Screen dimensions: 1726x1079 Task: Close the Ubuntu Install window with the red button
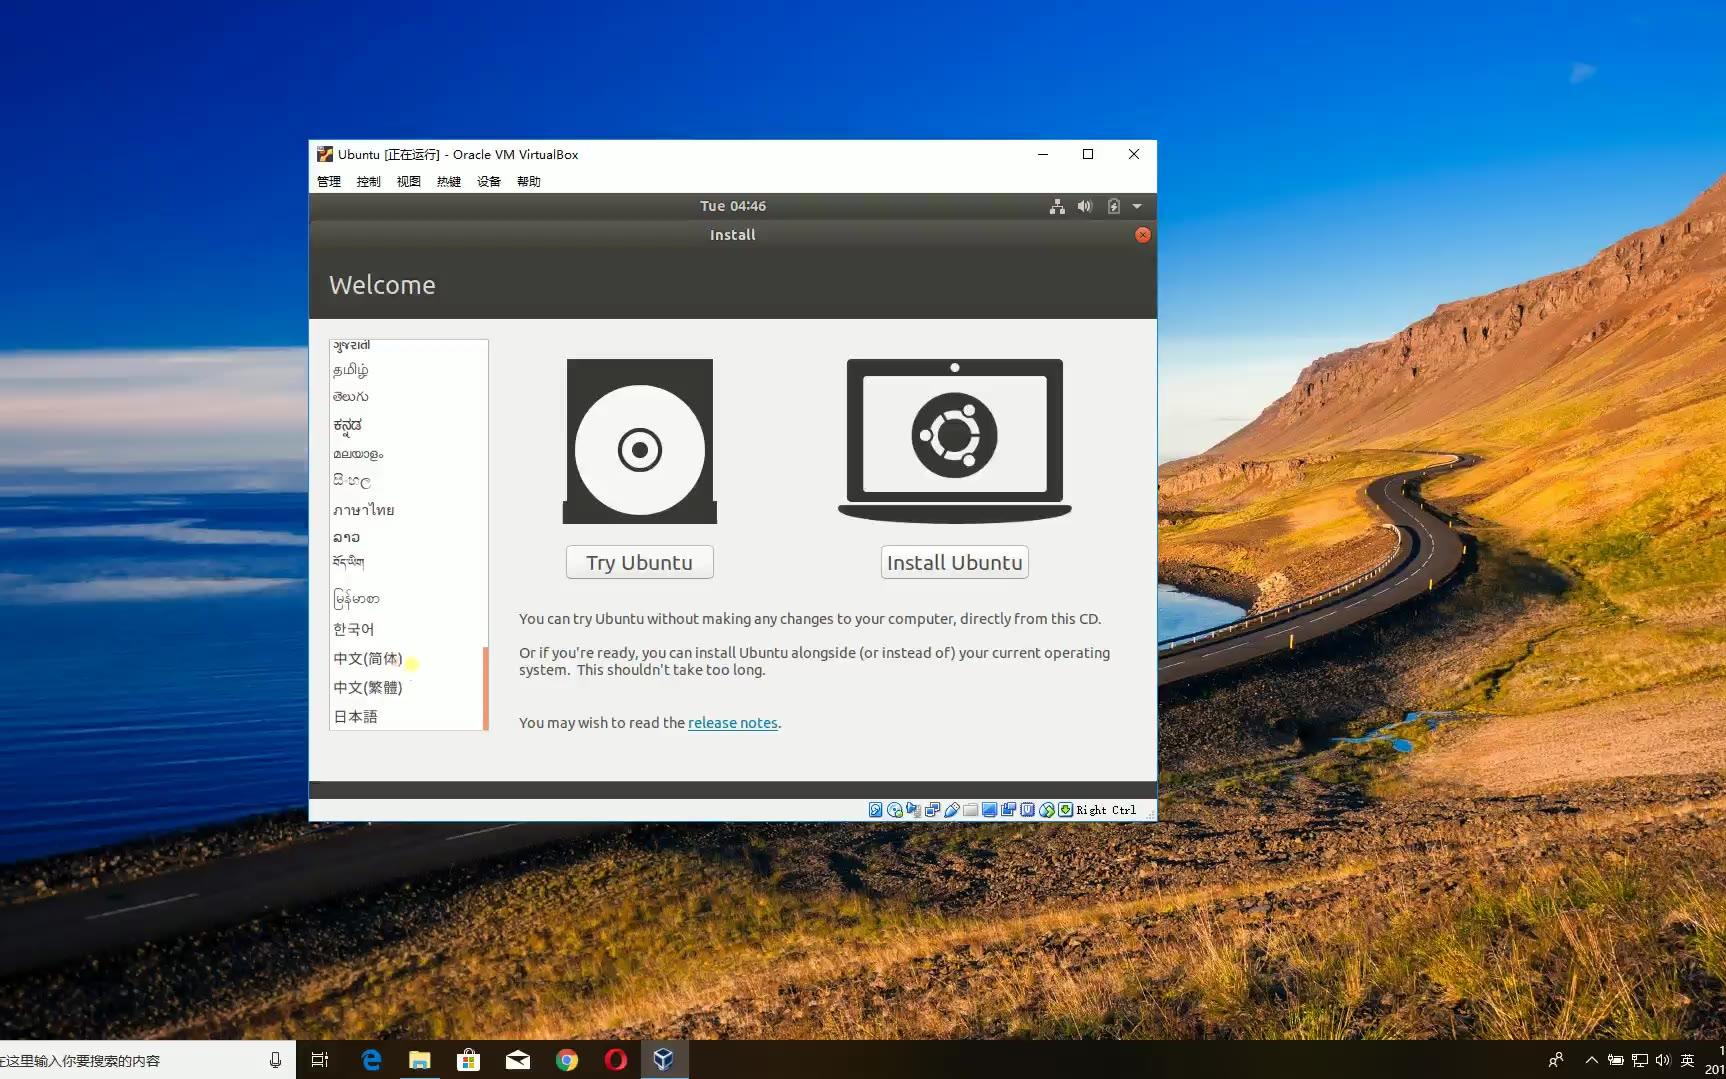[1143, 235]
